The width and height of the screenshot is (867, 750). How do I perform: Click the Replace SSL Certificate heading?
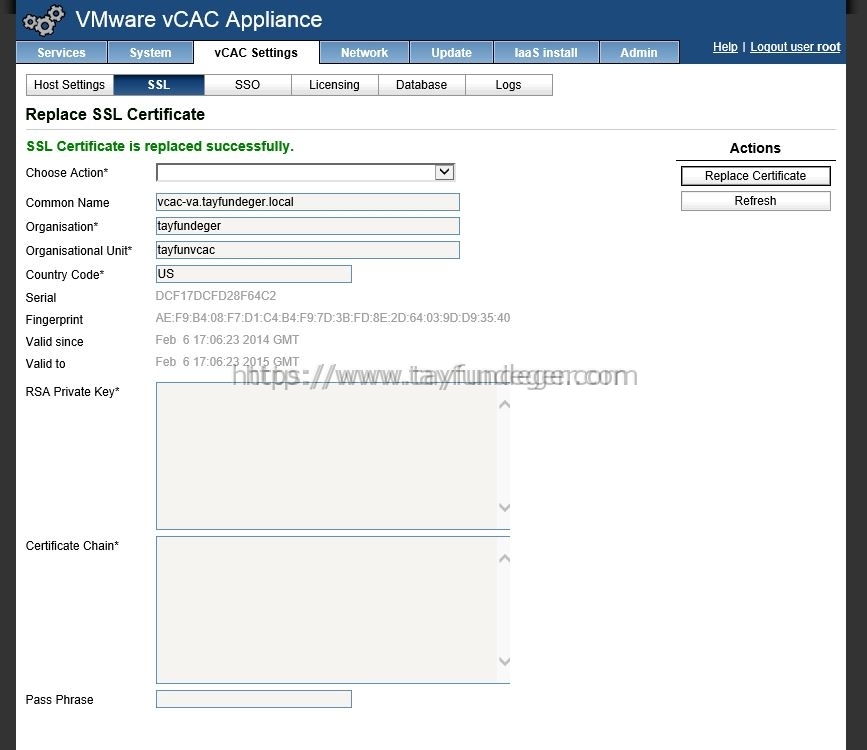(x=115, y=114)
